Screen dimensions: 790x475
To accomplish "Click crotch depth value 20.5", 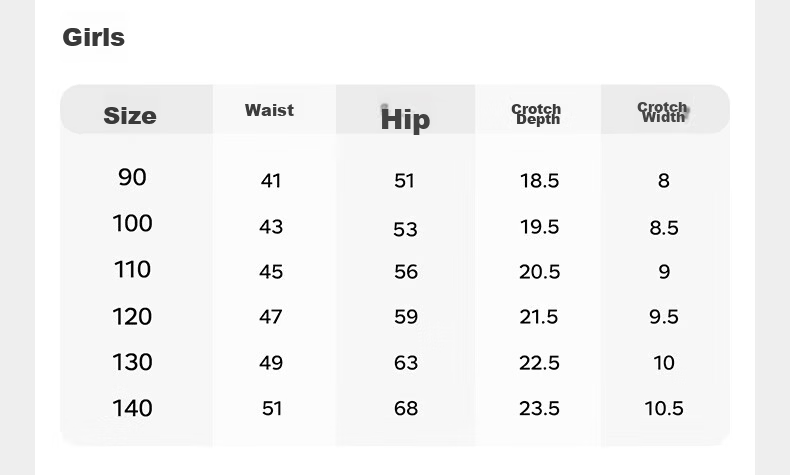I will point(540,272).
